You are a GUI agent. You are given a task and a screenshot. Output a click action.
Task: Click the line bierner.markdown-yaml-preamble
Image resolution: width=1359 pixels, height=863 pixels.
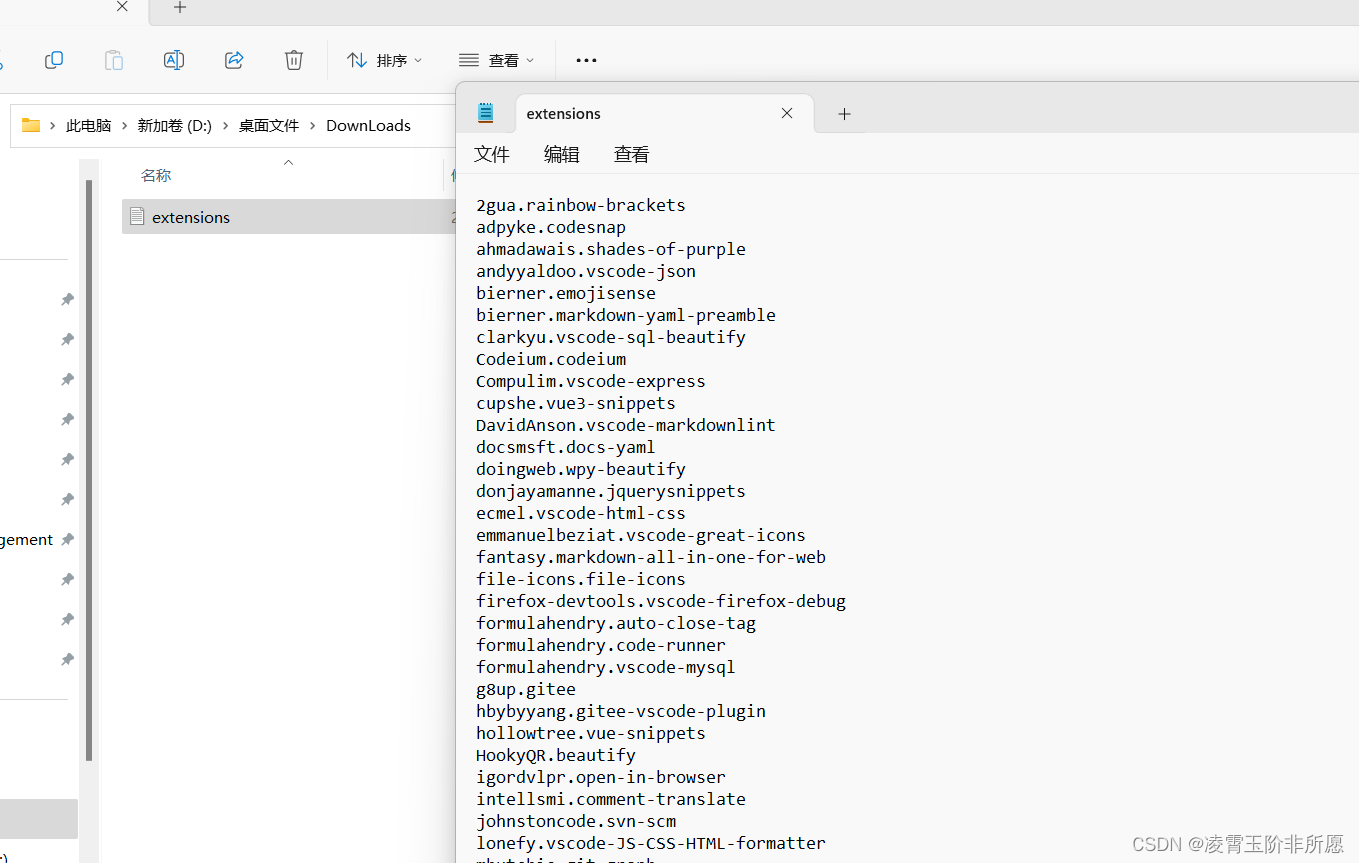626,315
